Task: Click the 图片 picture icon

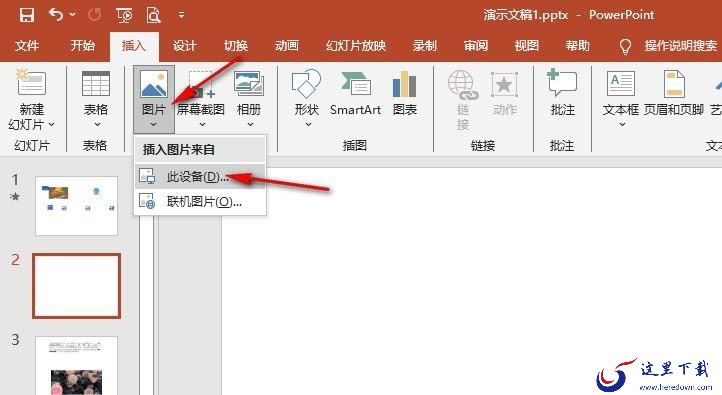Action: (x=154, y=83)
